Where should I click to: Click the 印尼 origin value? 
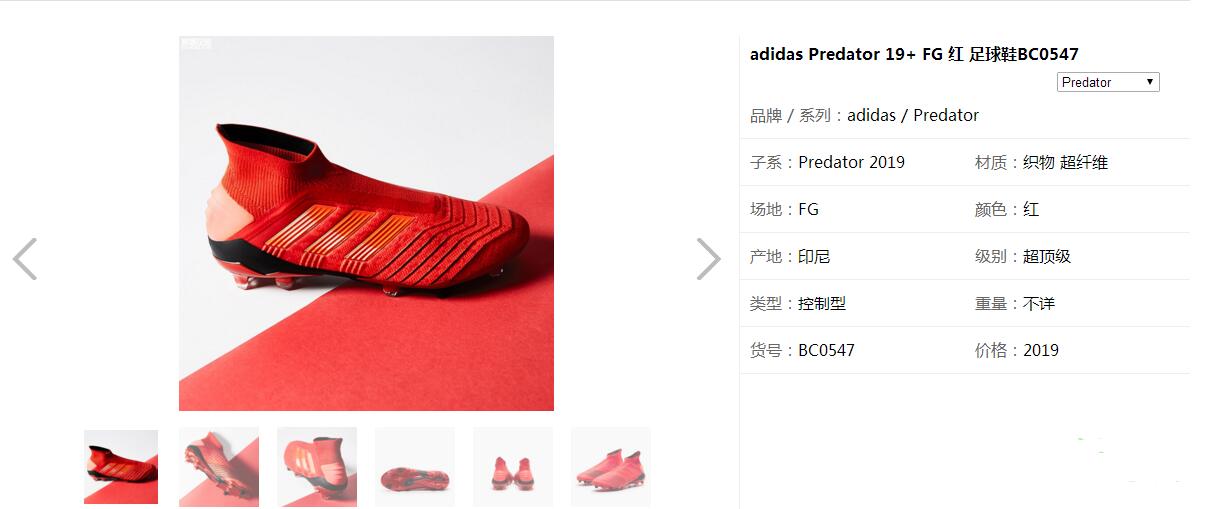[814, 256]
